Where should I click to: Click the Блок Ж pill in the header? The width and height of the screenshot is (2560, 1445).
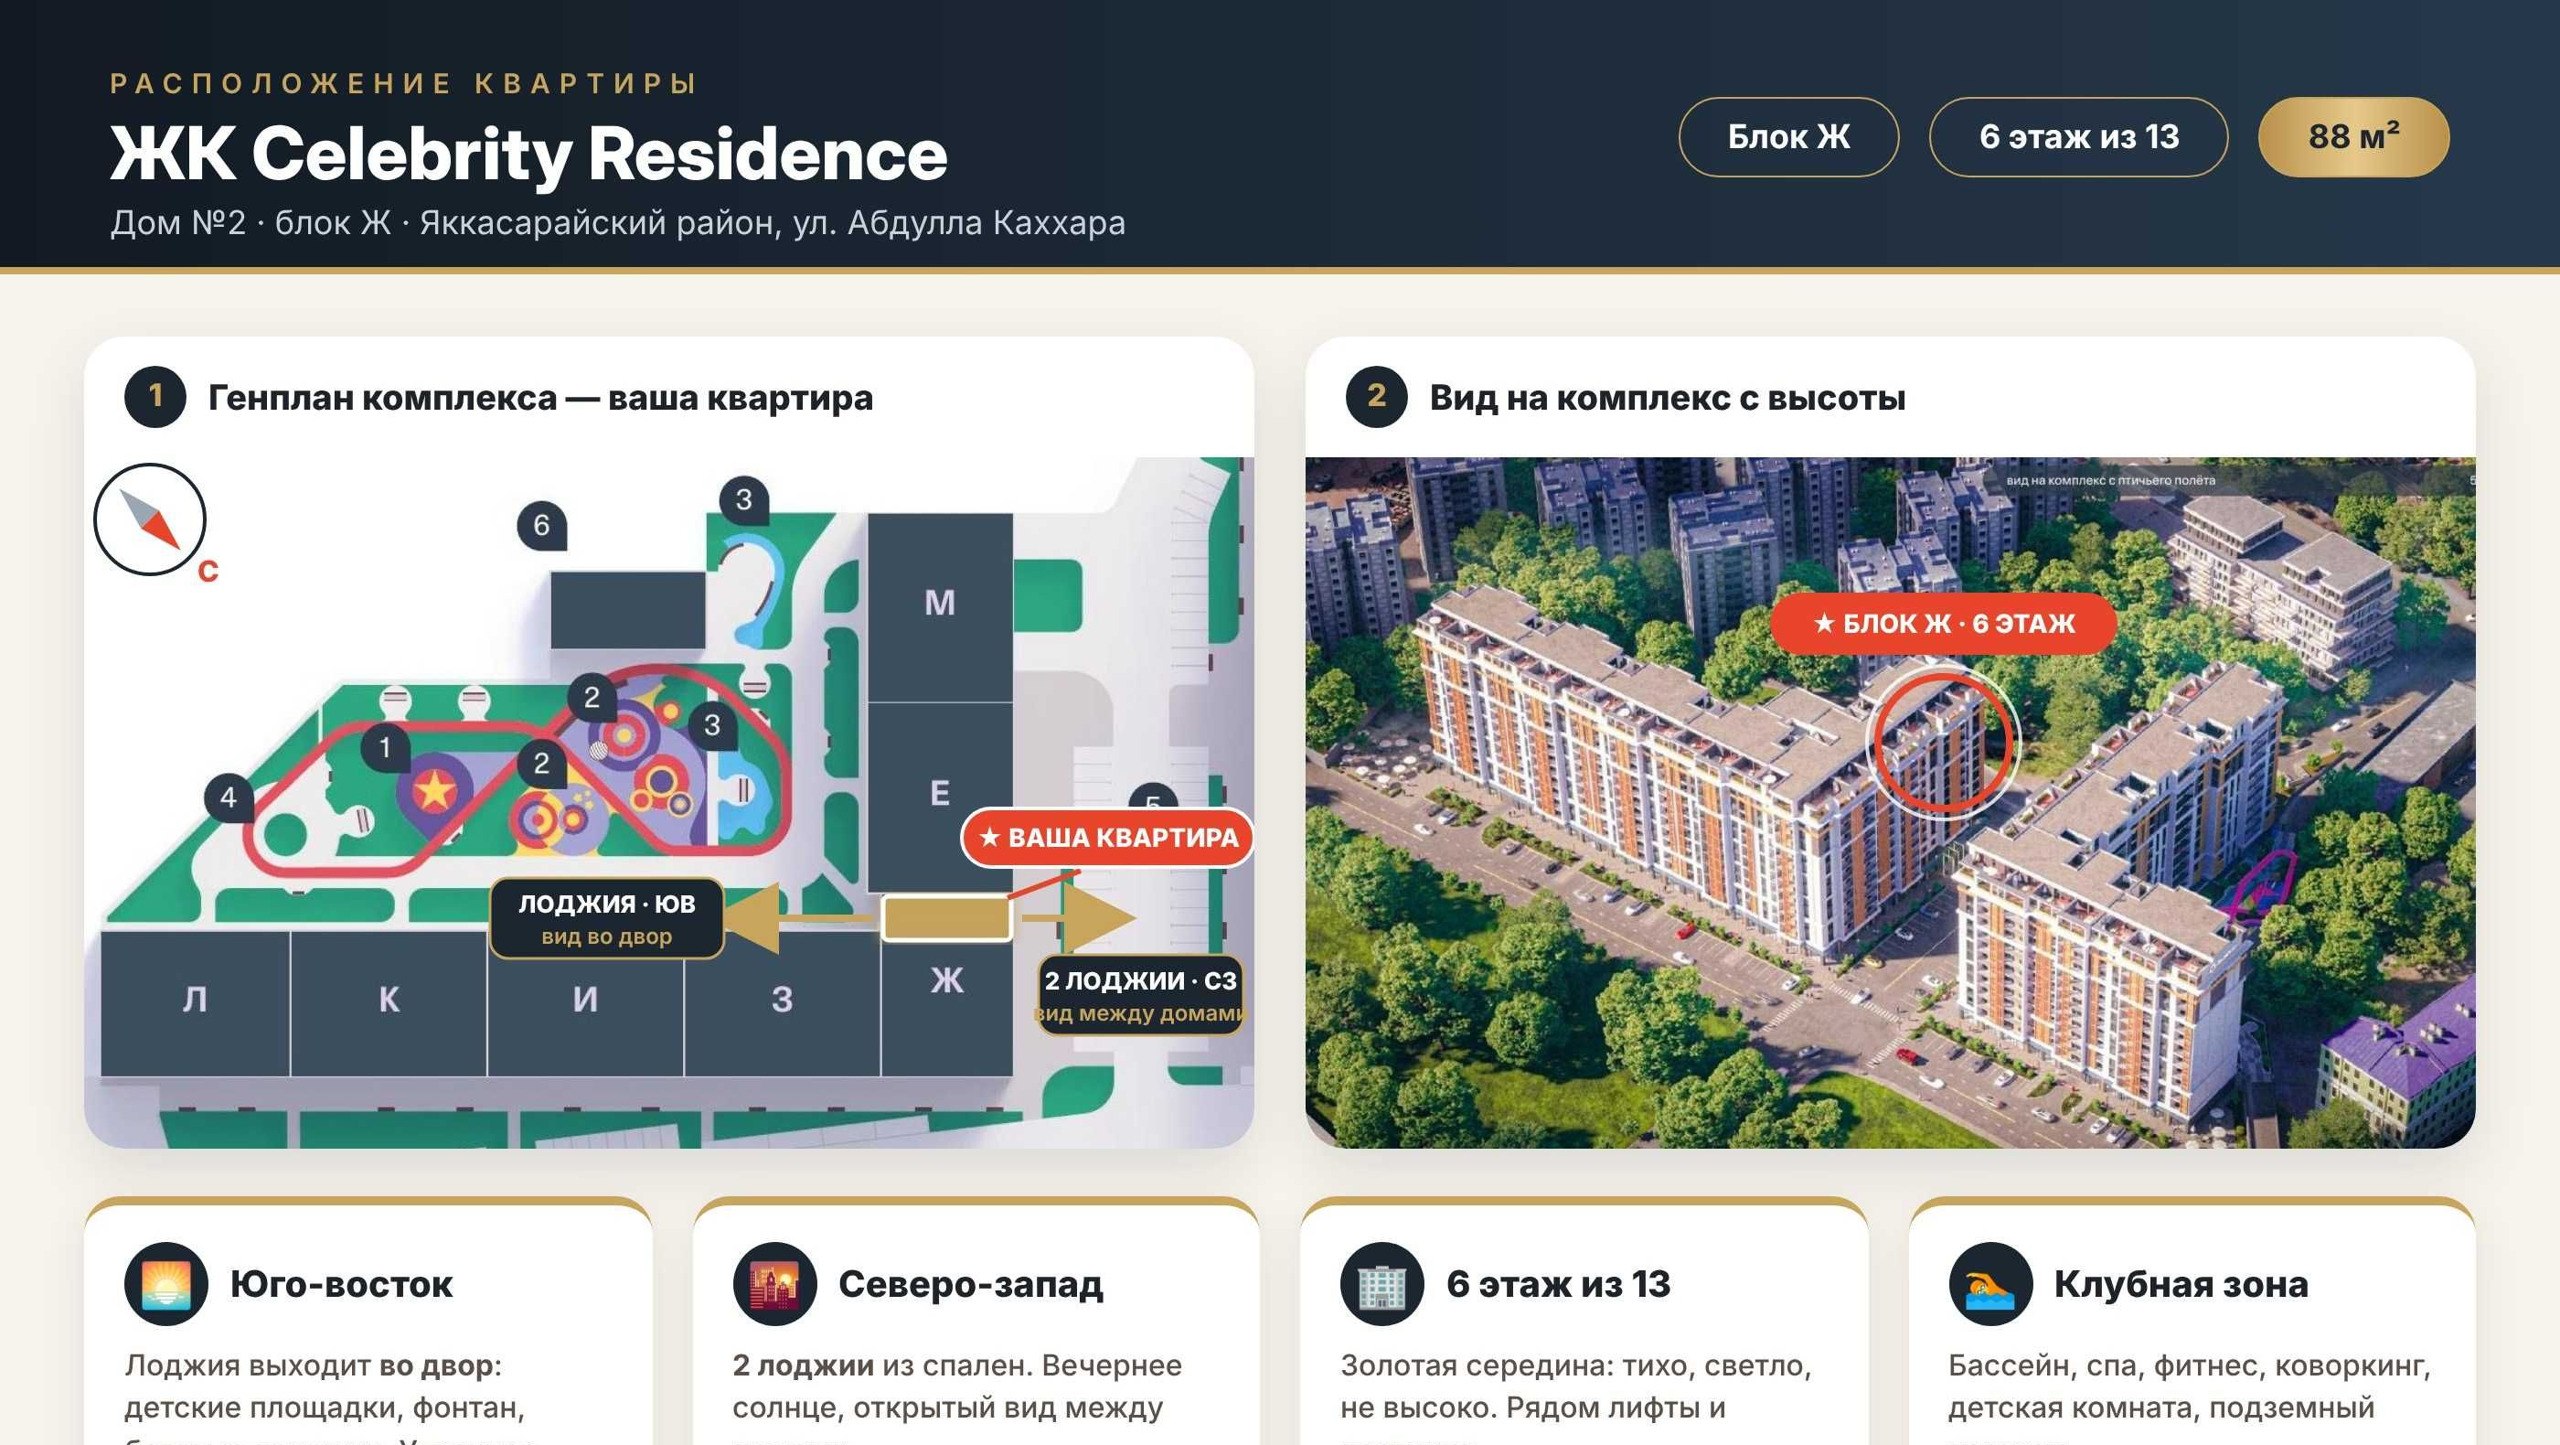[x=1788, y=137]
